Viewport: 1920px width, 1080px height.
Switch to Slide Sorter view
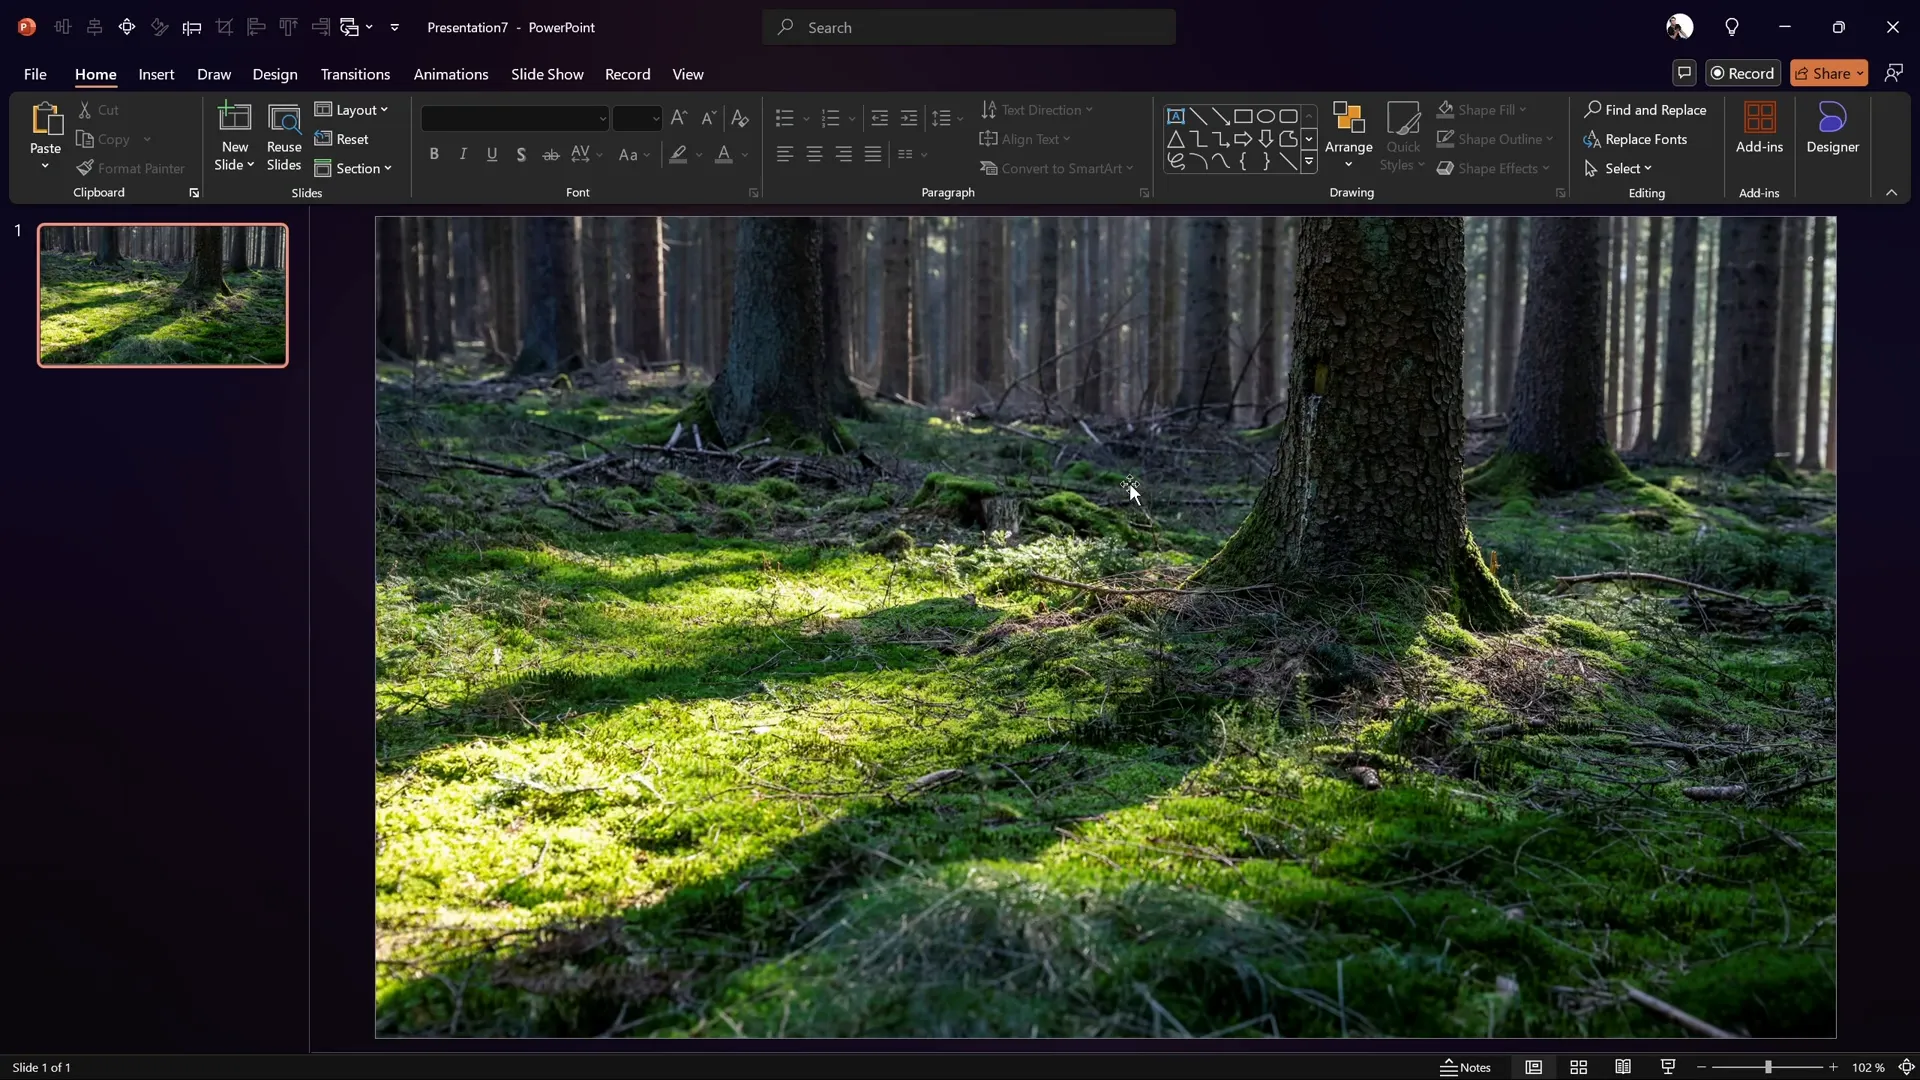pyautogui.click(x=1579, y=1067)
